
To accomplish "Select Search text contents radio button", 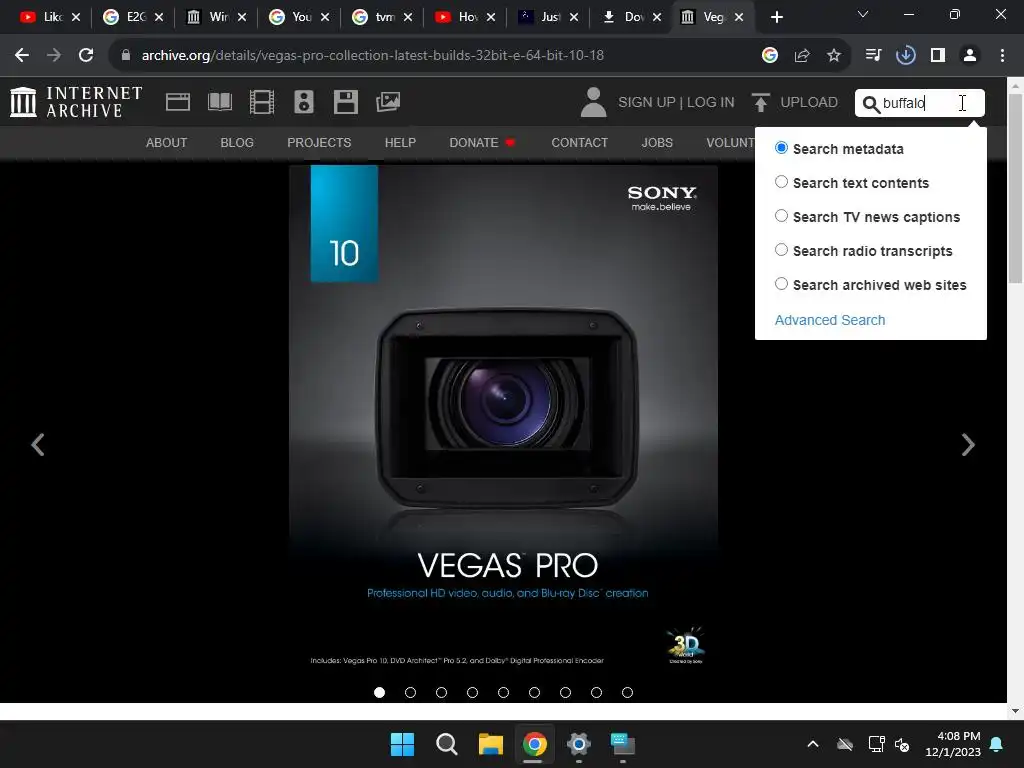I will coord(781,182).
